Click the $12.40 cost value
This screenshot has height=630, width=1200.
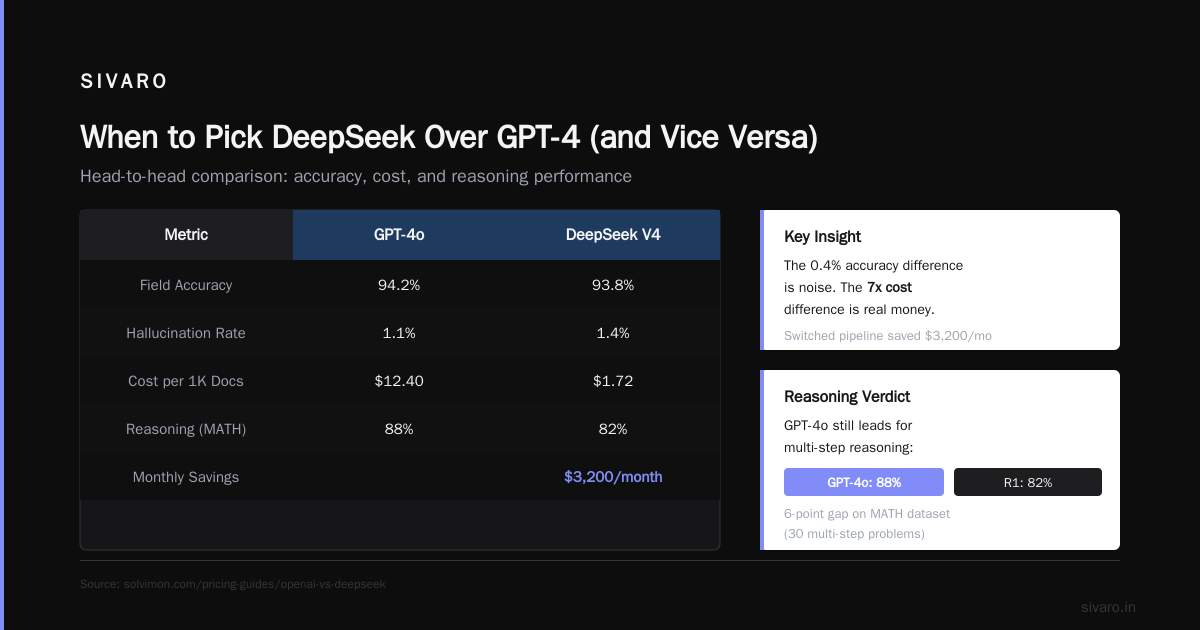399,381
